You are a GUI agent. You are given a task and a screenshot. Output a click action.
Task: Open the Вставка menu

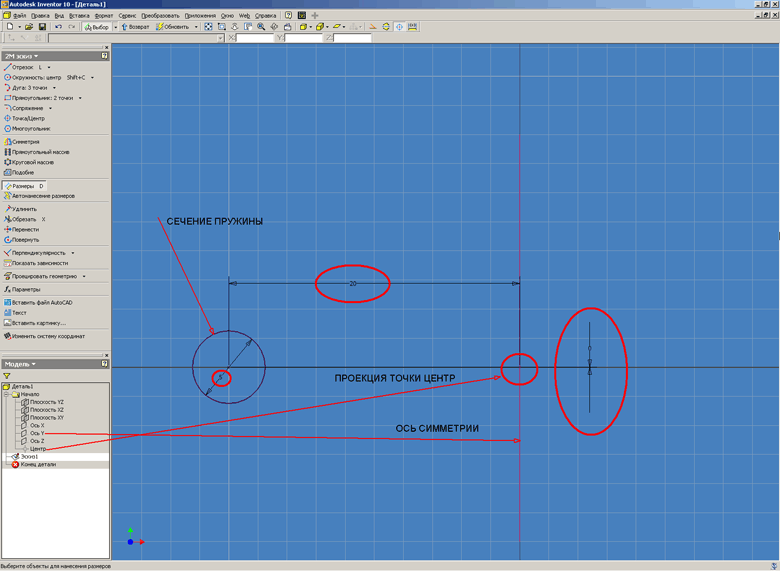[x=79, y=15]
